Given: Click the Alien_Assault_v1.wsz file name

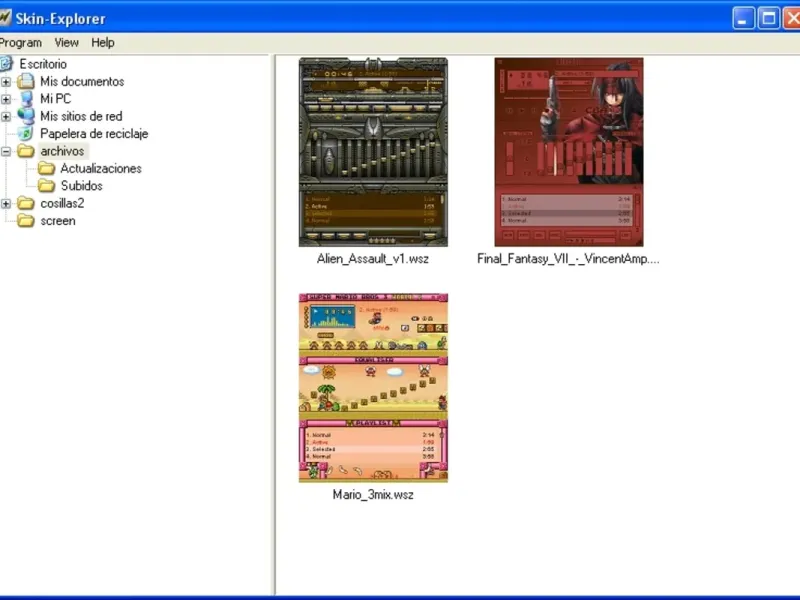Looking at the screenshot, I should [373, 259].
